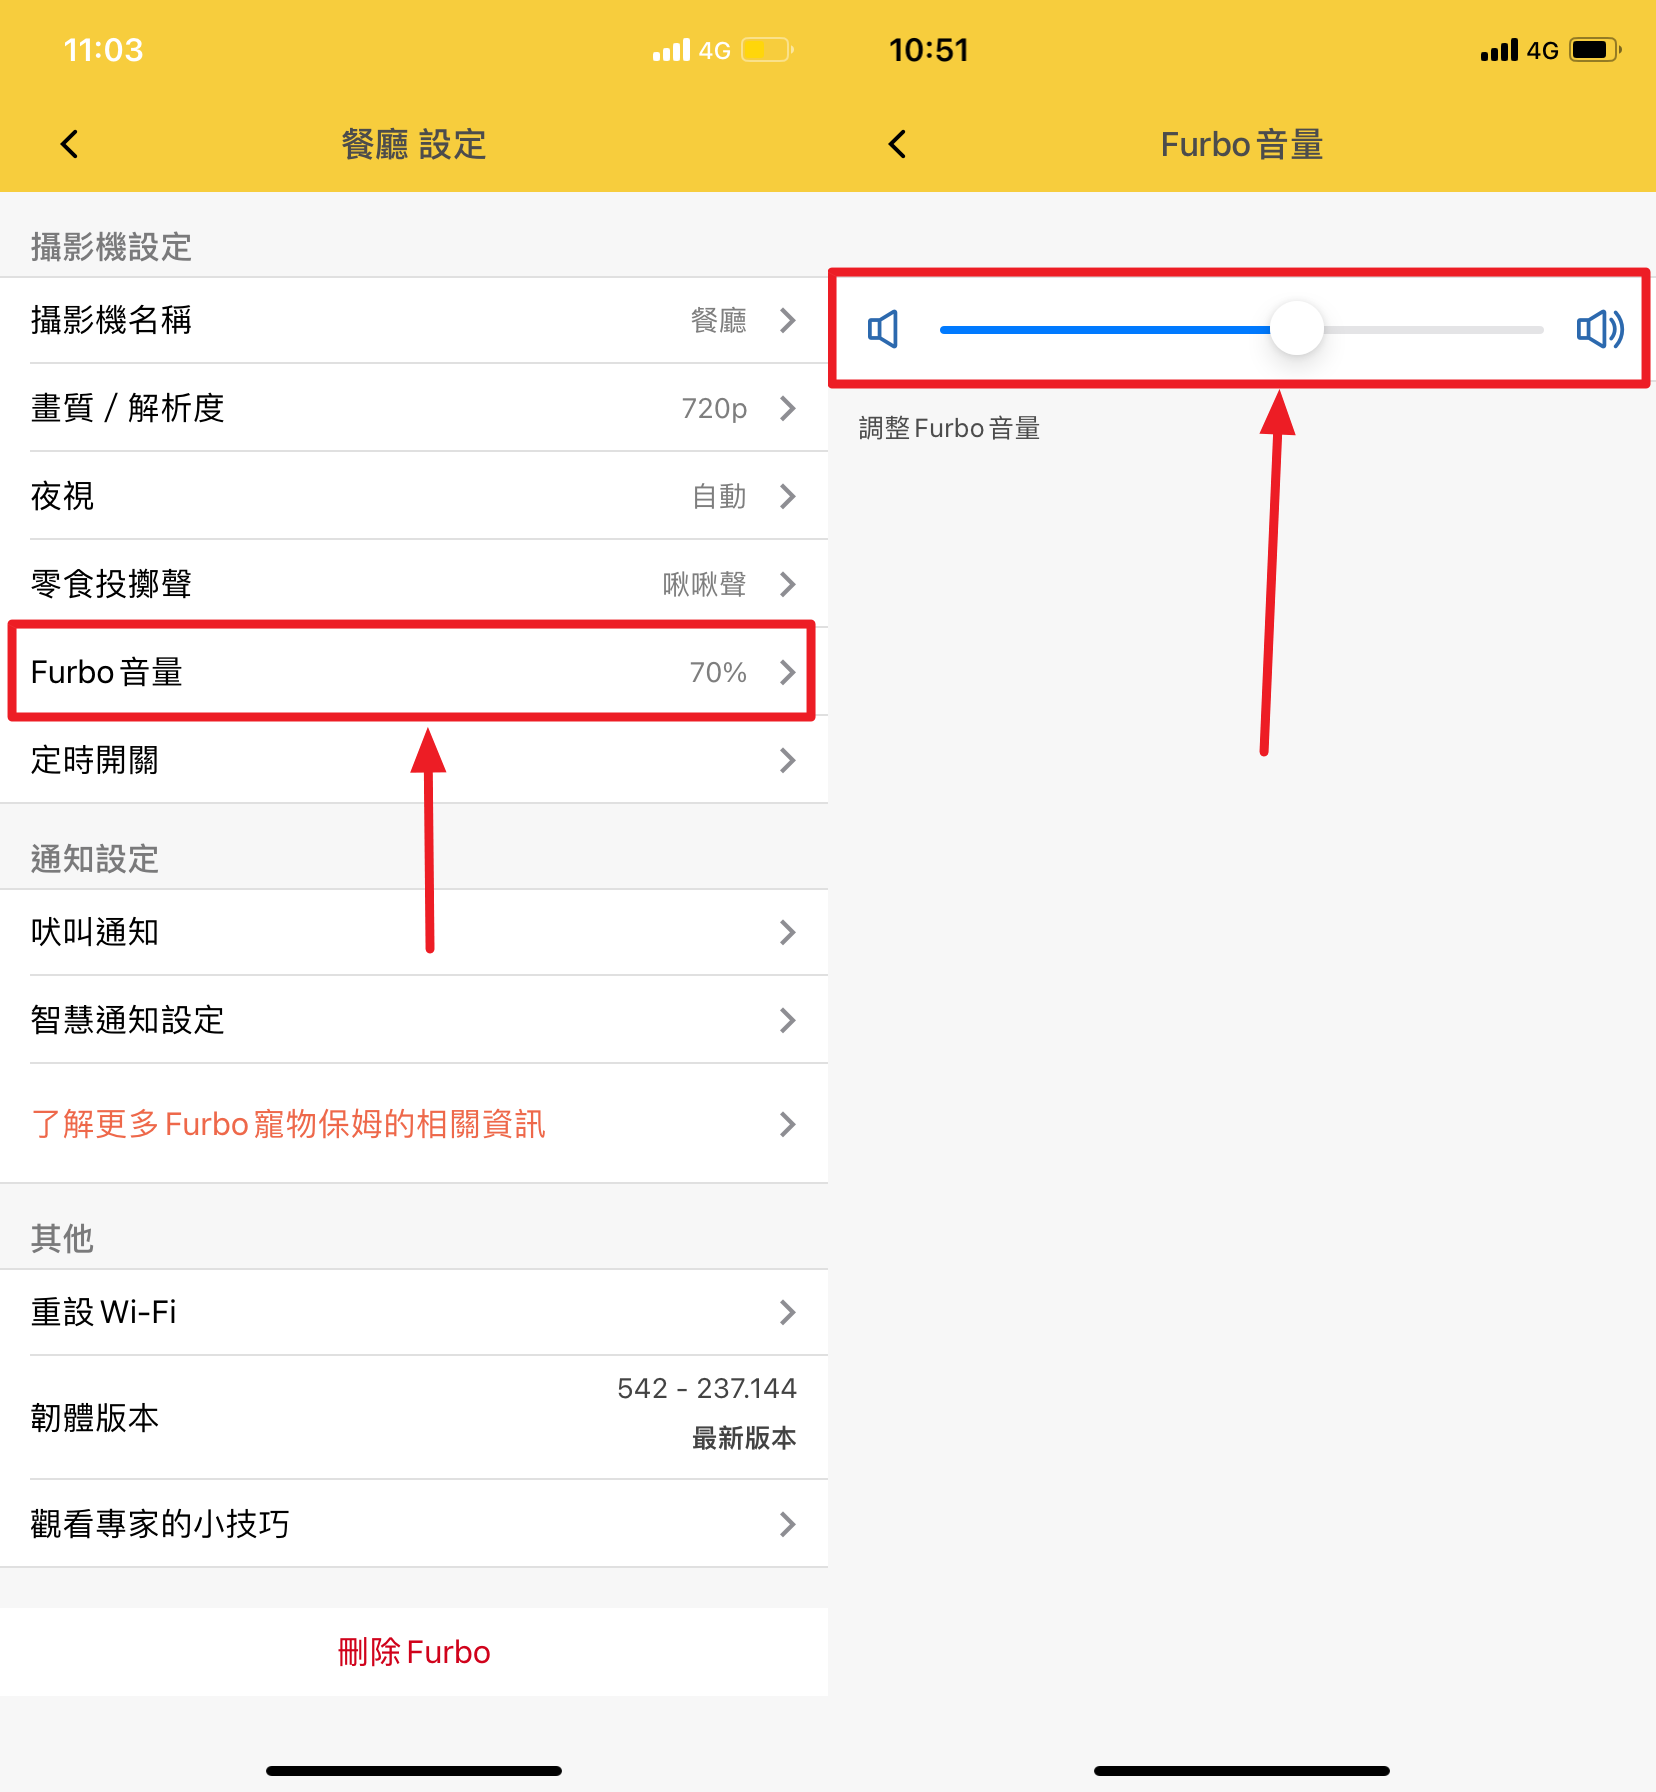Tap the 10:51 status bar clock
Image resolution: width=1656 pixels, height=1792 pixels.
[929, 50]
